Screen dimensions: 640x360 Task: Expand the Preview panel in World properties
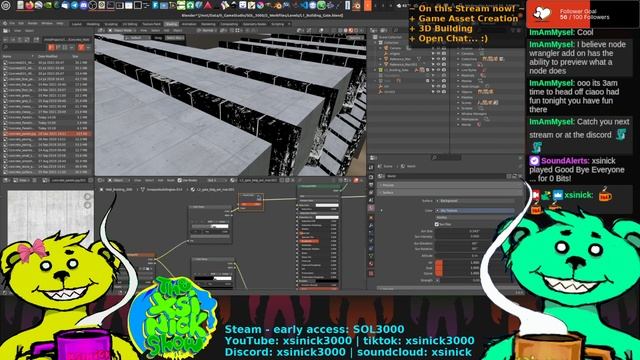449,185
